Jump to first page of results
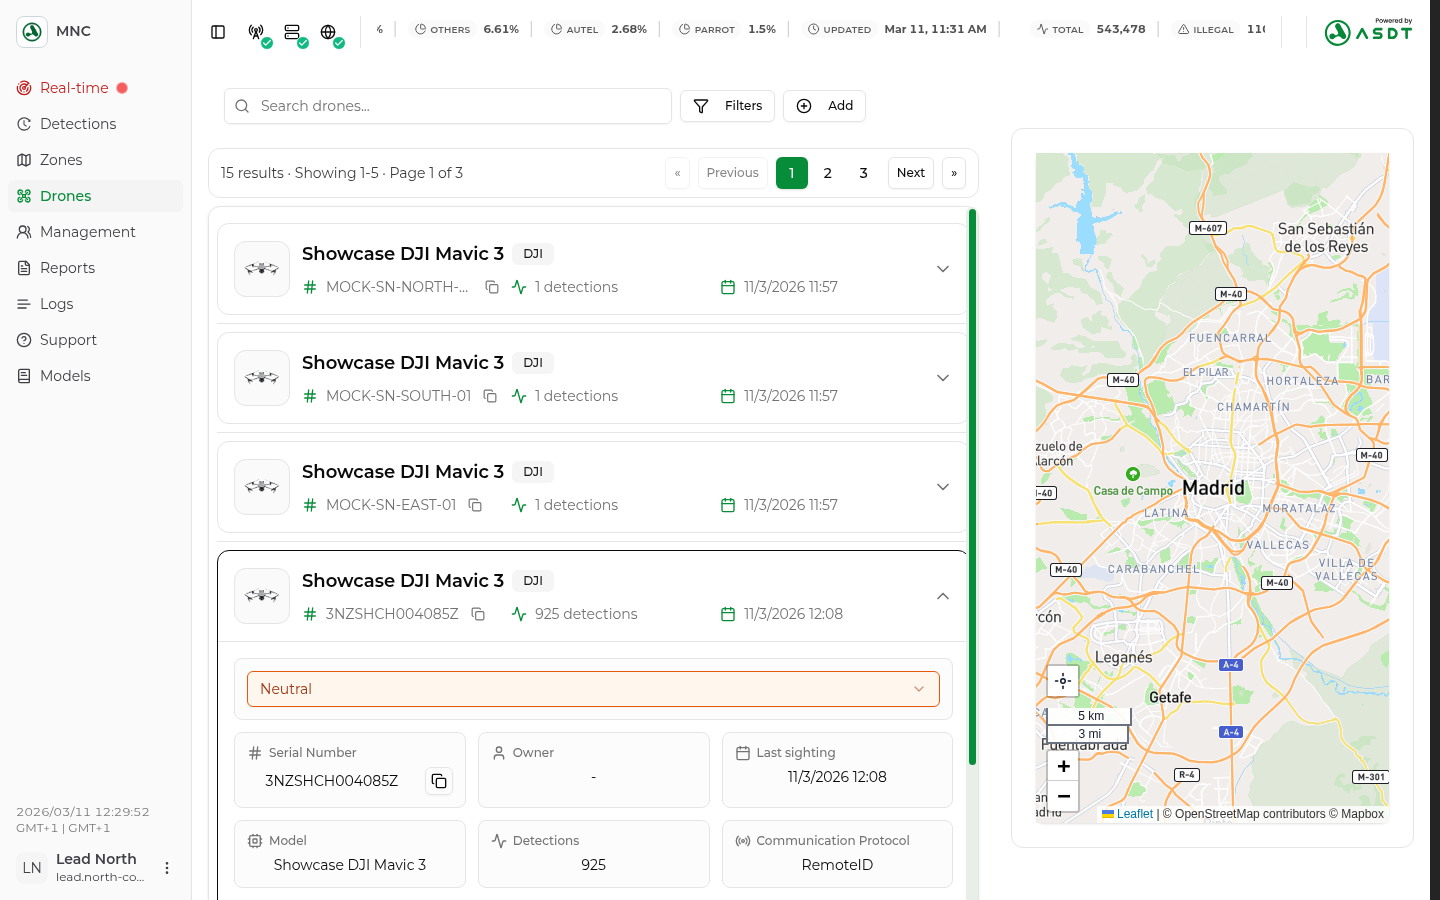 677,173
